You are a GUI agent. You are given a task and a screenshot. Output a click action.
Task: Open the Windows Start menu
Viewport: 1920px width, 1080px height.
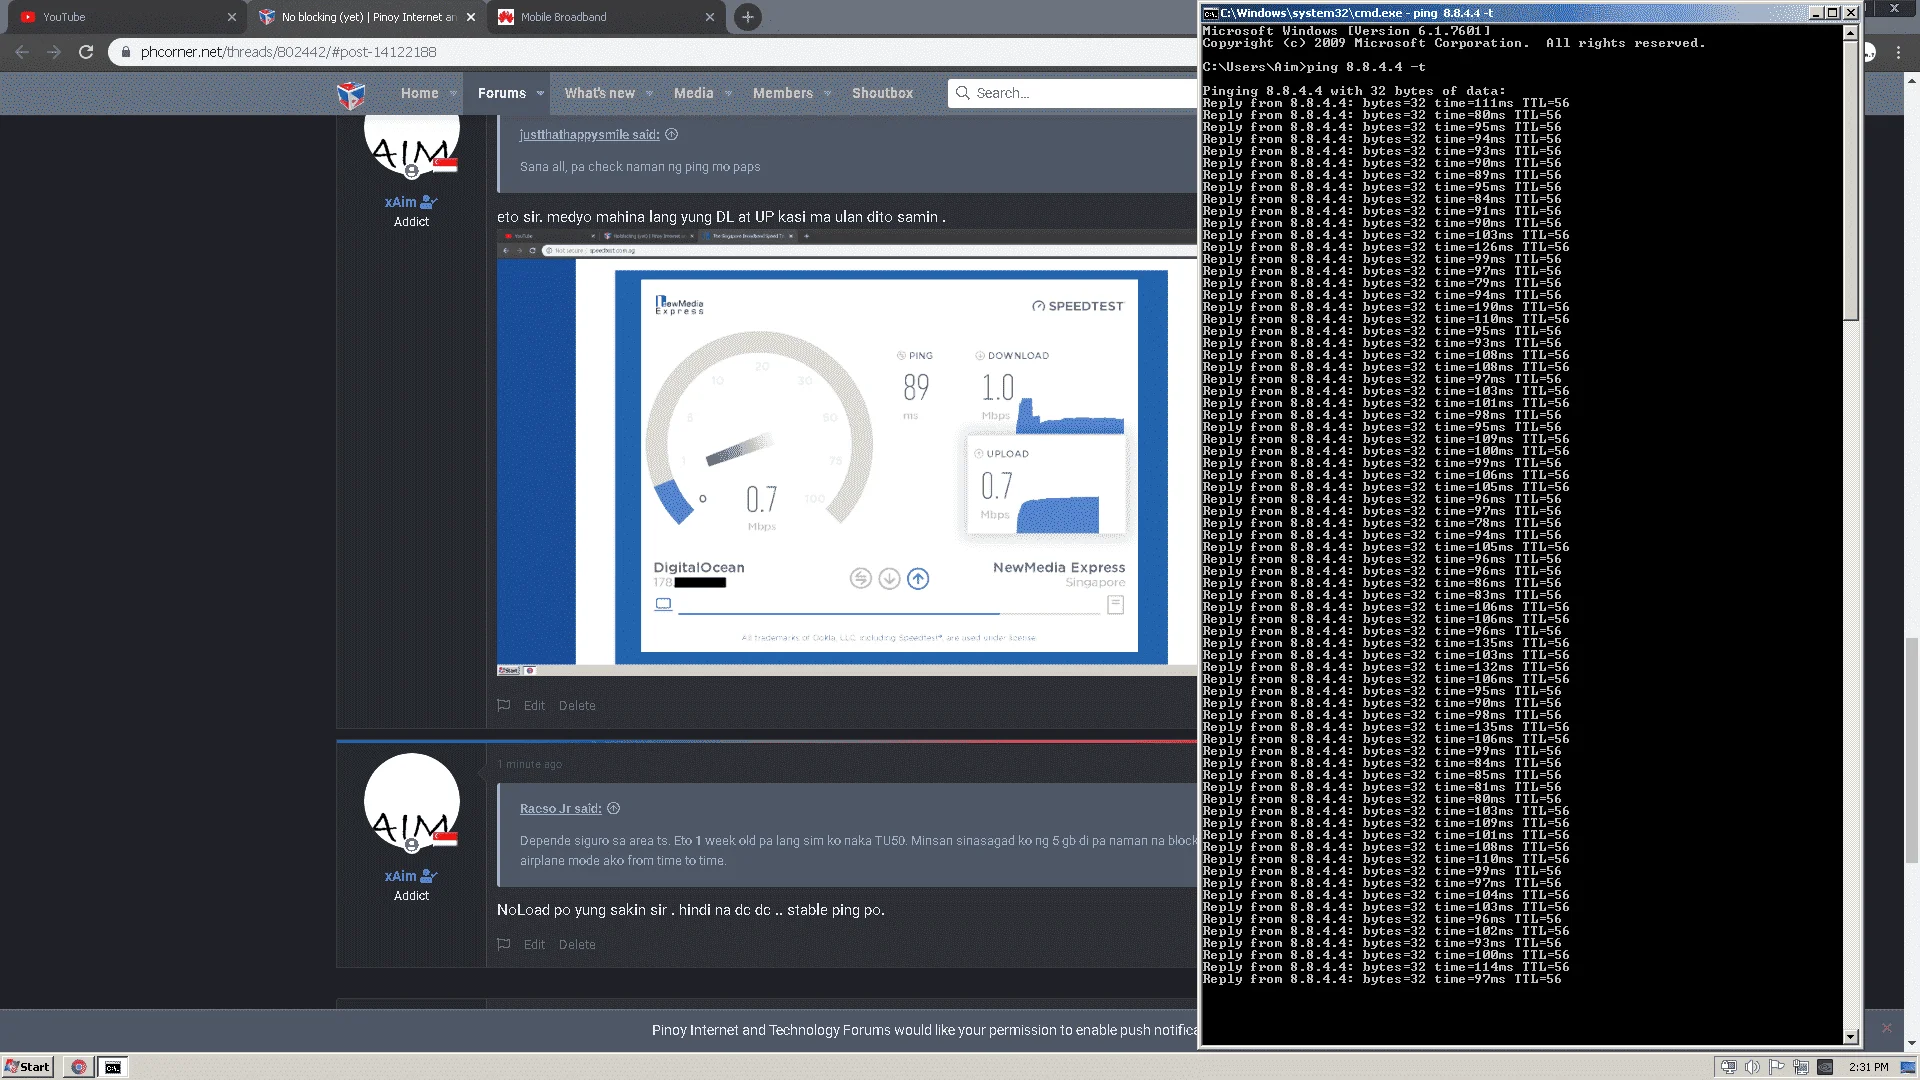(27, 1067)
